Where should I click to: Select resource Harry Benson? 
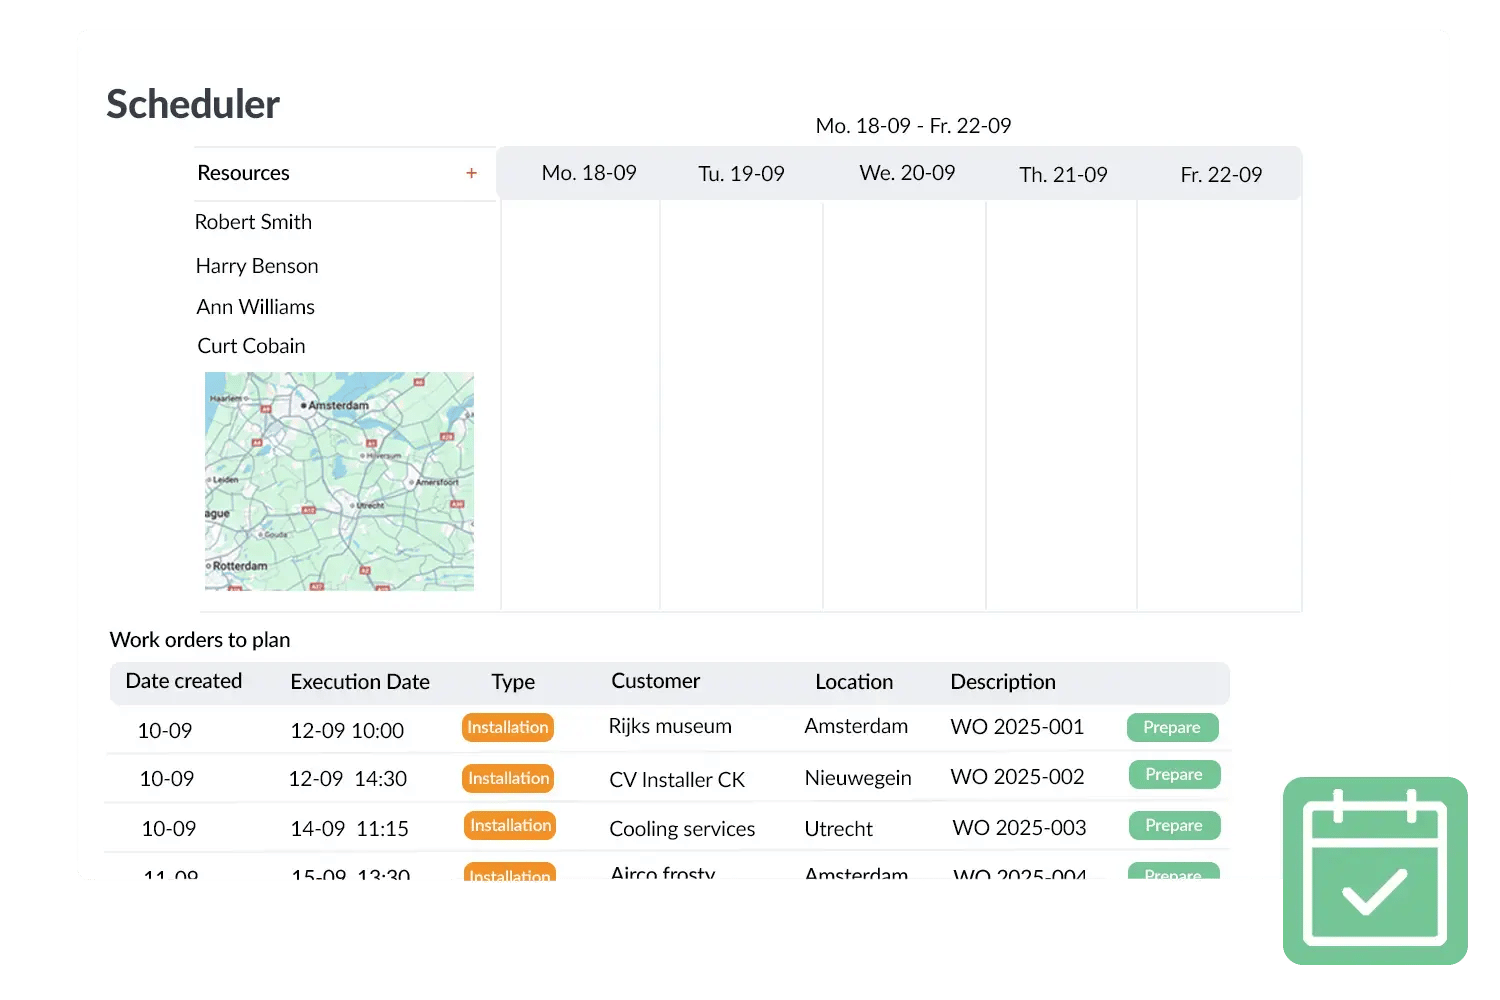point(257,266)
